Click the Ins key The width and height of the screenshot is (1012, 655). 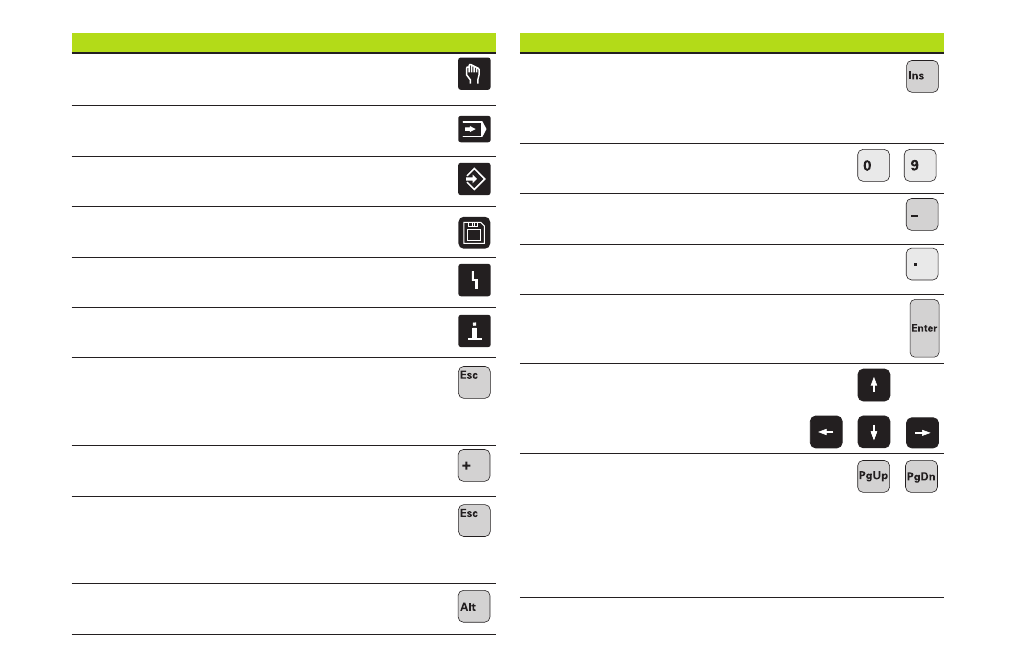(922, 76)
